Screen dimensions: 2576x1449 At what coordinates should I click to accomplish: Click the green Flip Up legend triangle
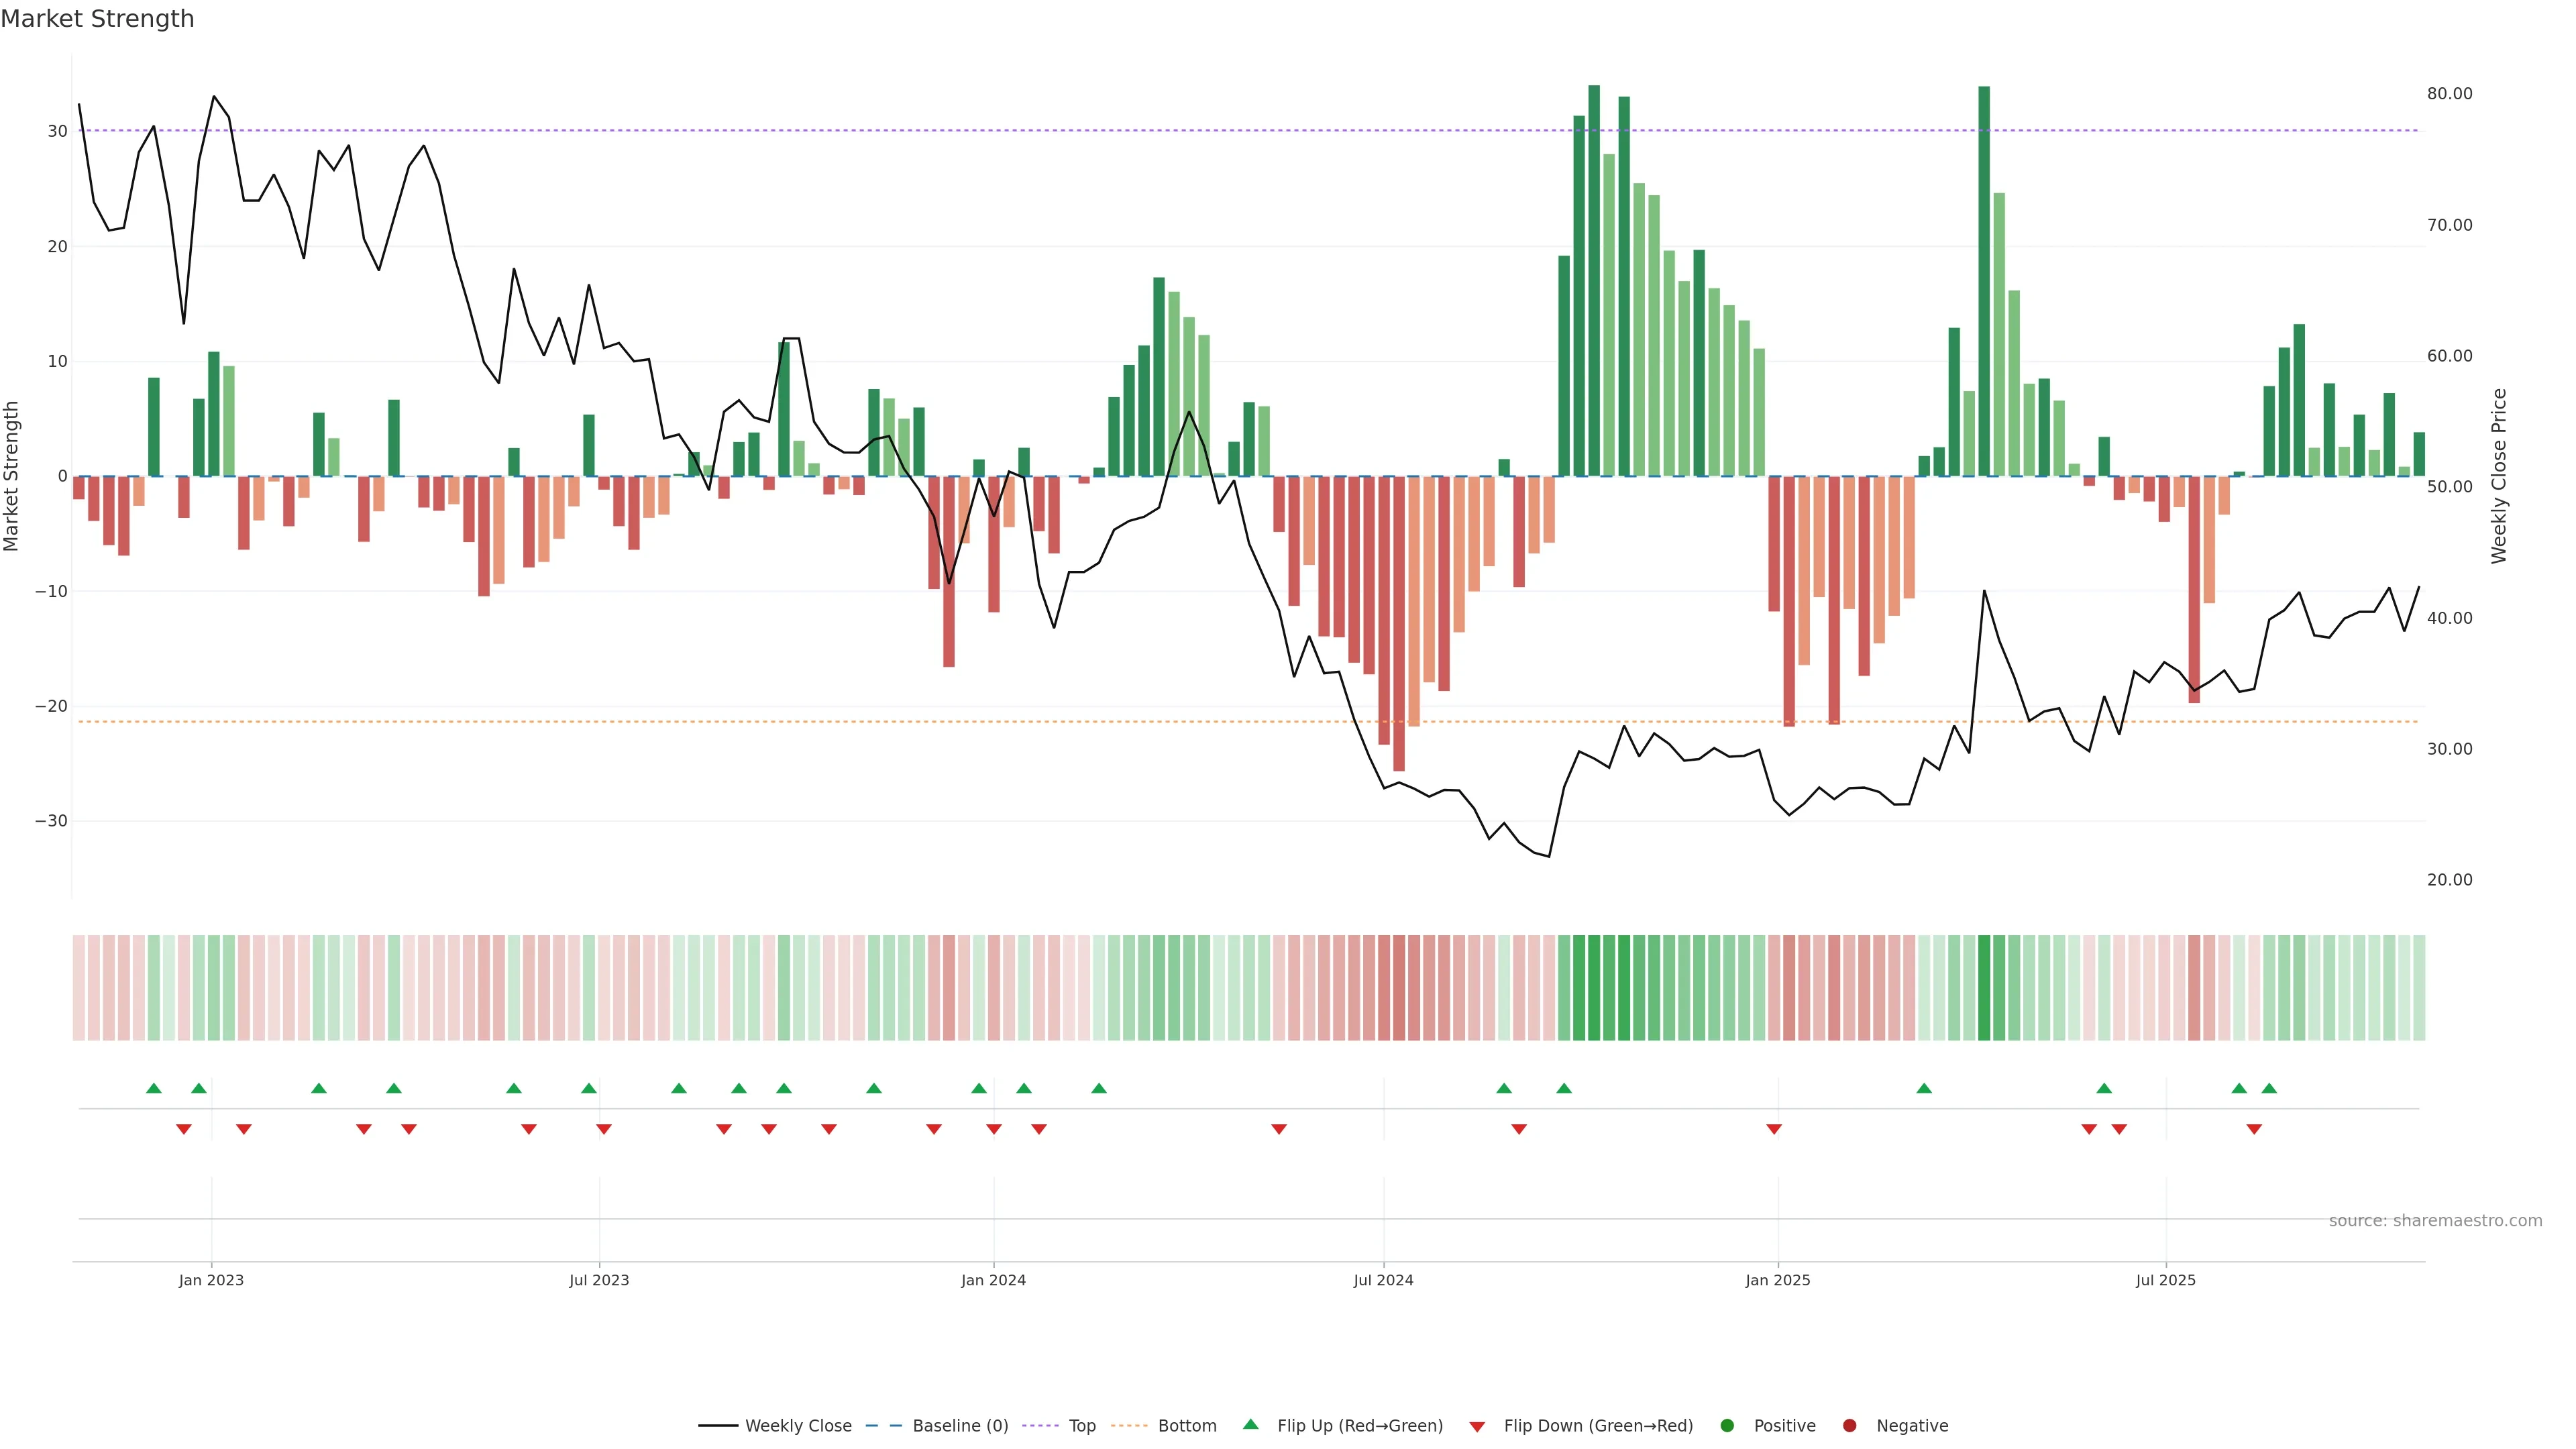coord(1250,1424)
